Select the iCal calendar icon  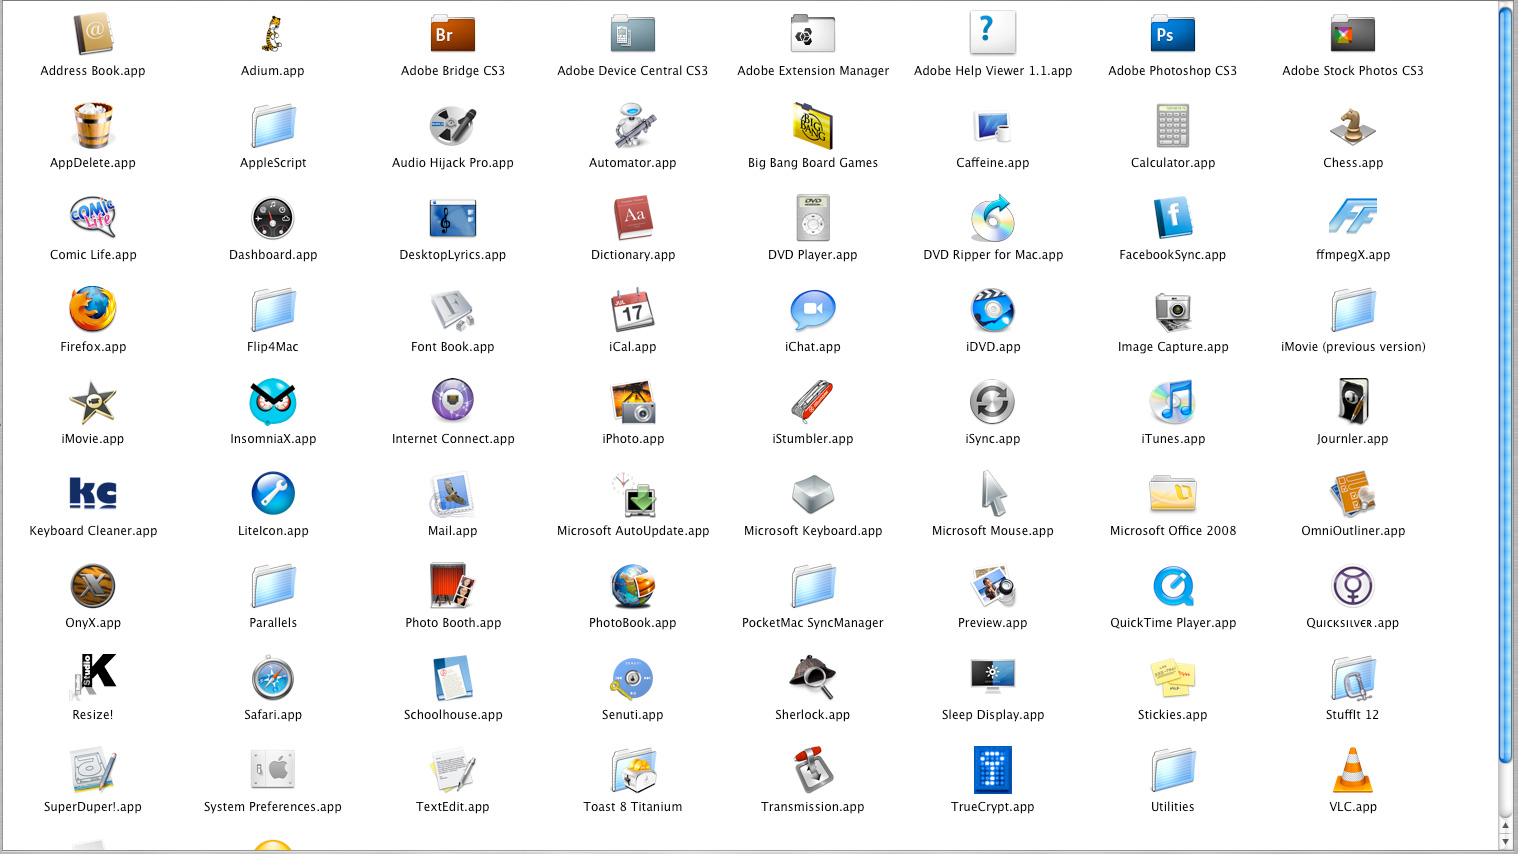pyautogui.click(x=633, y=310)
